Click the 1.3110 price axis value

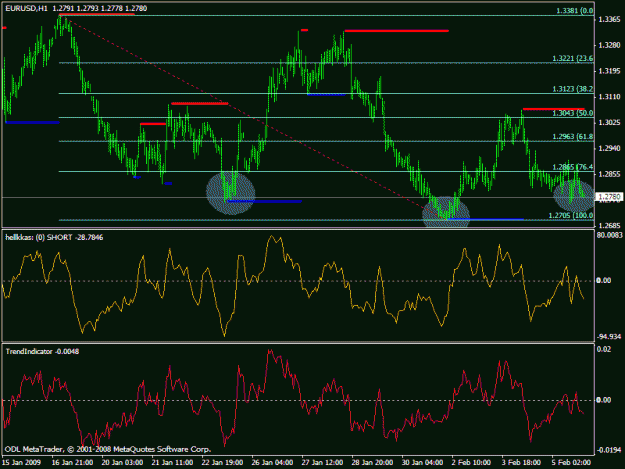point(609,97)
